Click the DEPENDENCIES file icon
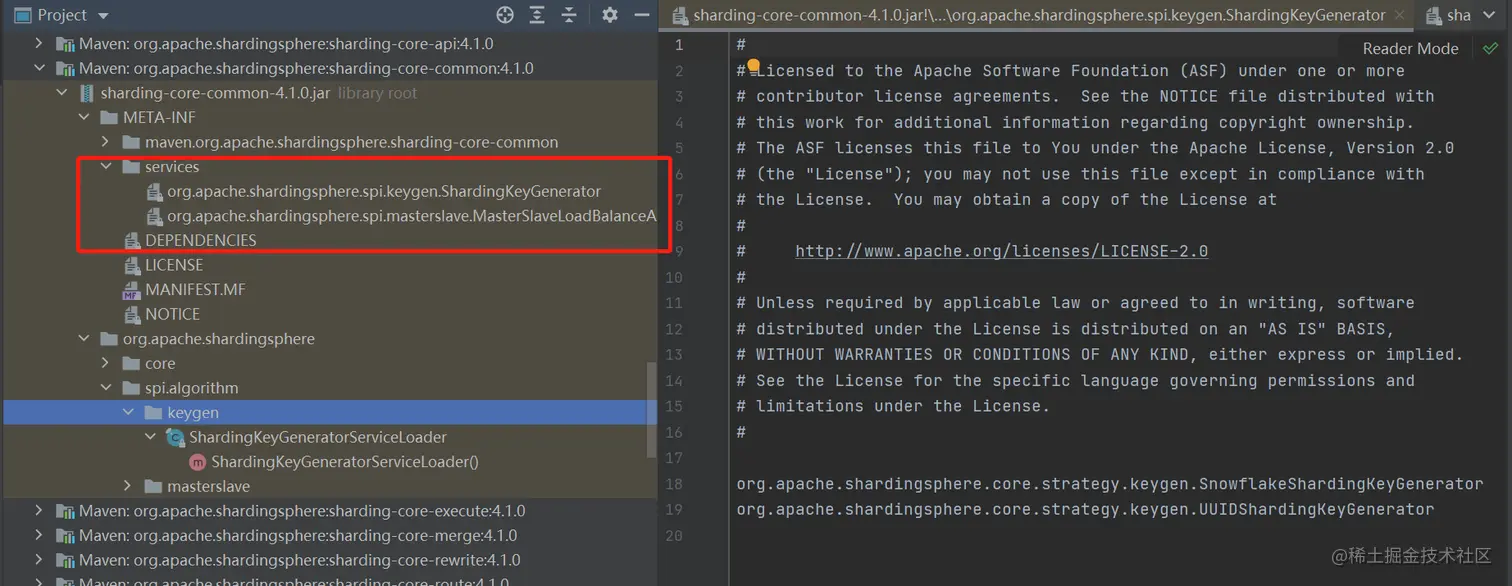The width and height of the screenshot is (1512, 586). (x=131, y=240)
